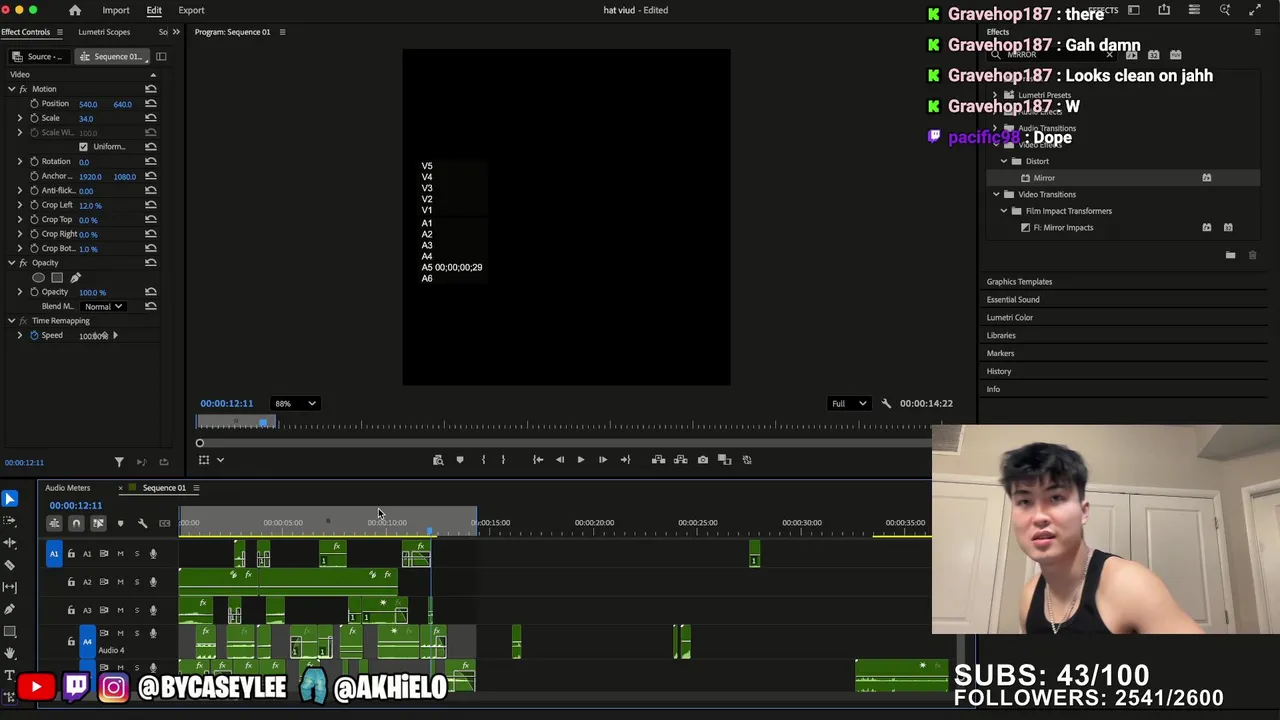Viewport: 1280px width, 720px height.
Task: Select the Razor tool
Action: 10,564
